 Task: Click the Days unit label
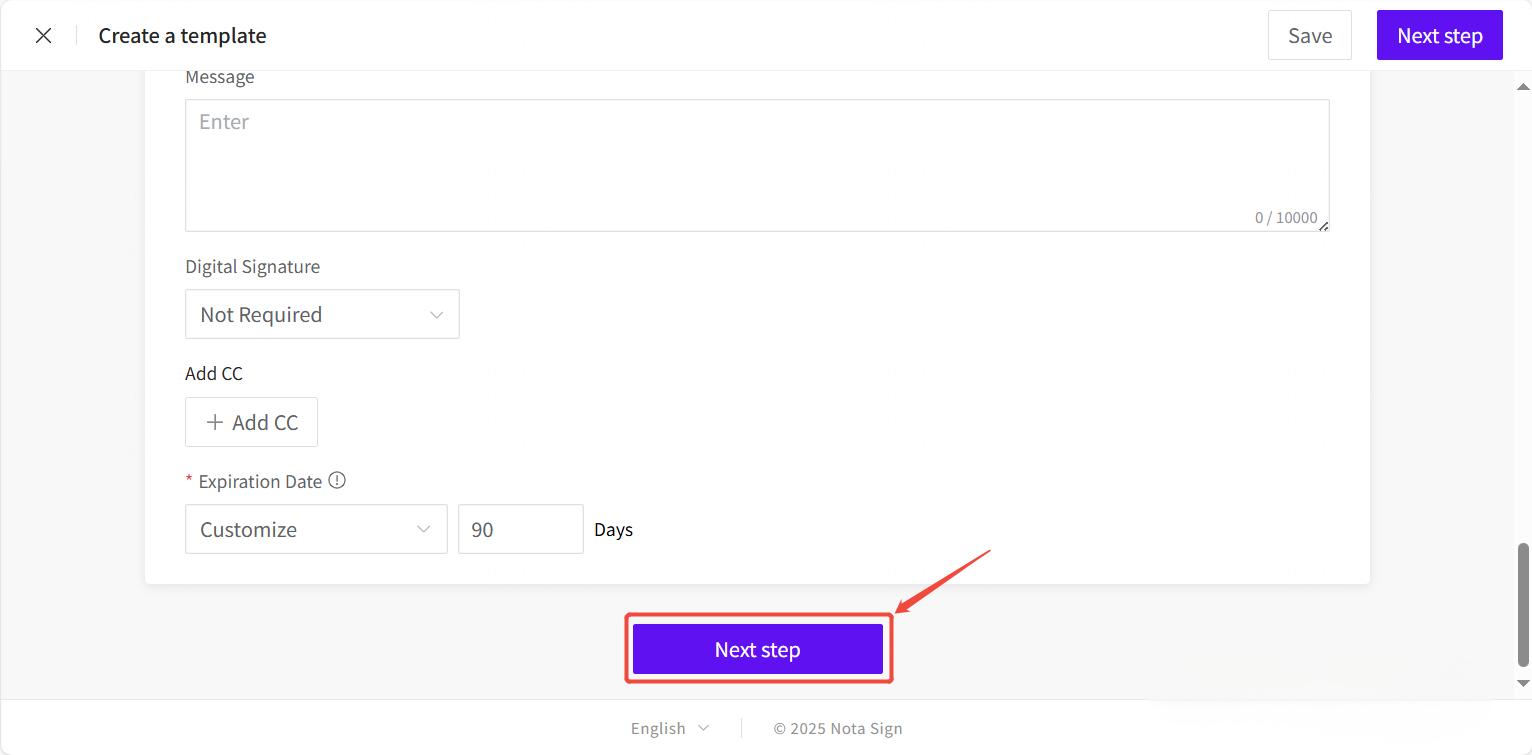pos(613,530)
